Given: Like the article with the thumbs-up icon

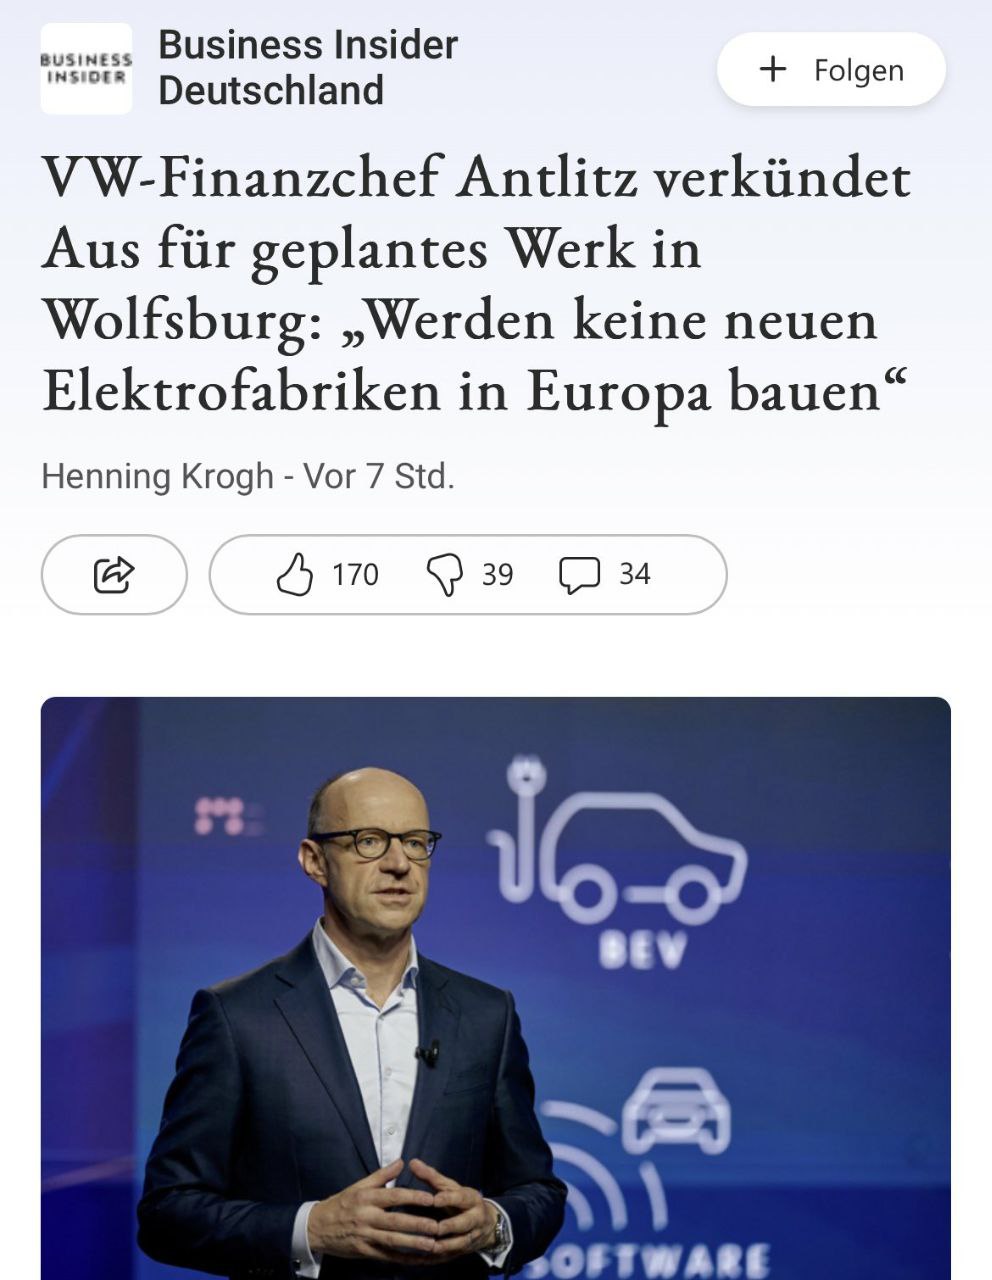Looking at the screenshot, I should [x=294, y=575].
